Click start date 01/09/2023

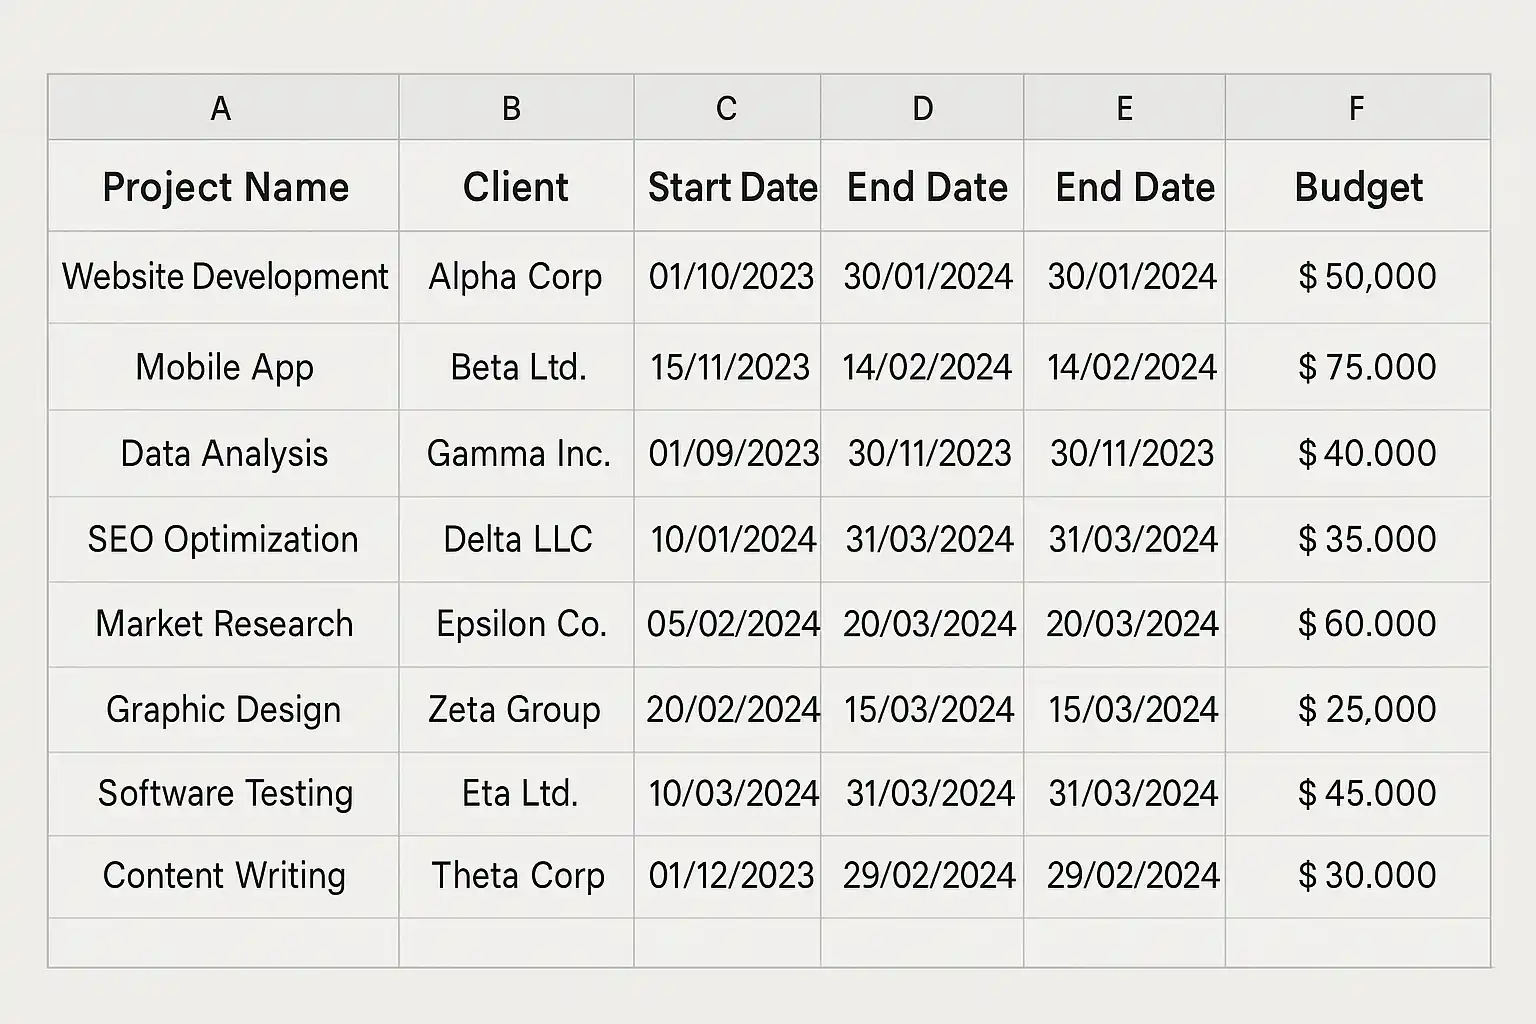(x=727, y=453)
